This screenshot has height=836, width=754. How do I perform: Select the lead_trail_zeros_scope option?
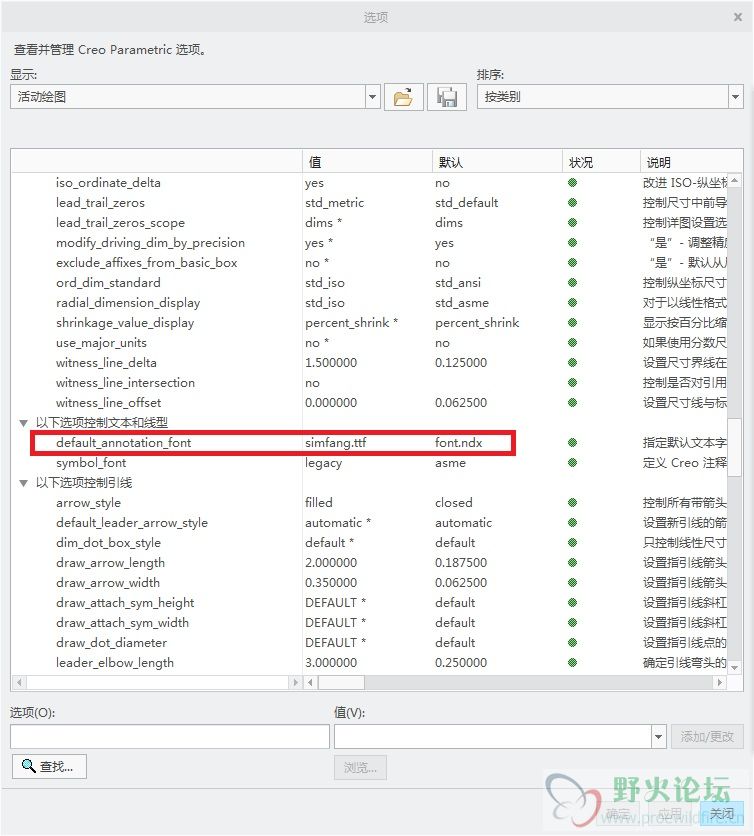coord(121,223)
